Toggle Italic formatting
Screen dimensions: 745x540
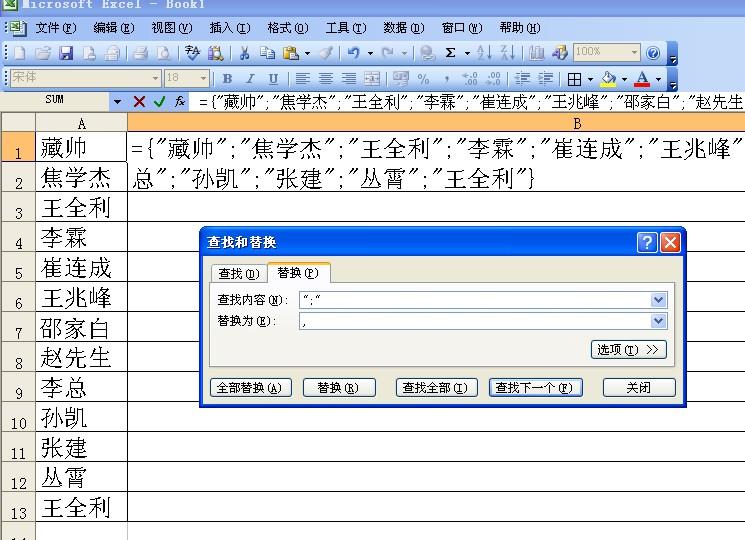(250, 78)
